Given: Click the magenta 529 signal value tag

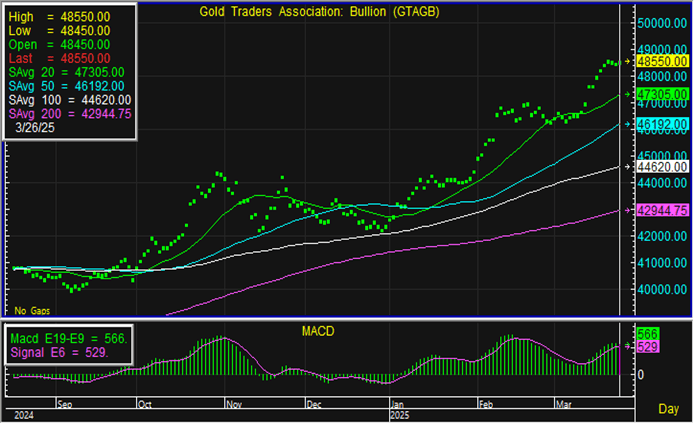Looking at the screenshot, I should coord(648,346).
